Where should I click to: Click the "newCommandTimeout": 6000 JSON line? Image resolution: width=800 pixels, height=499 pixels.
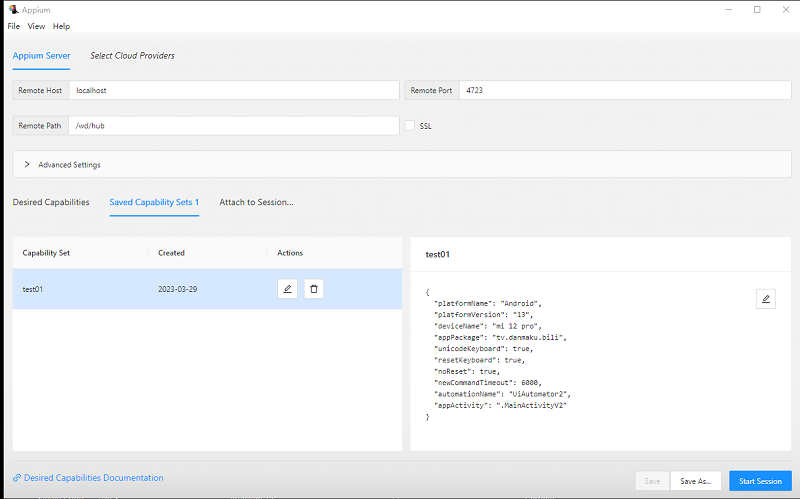(x=488, y=382)
